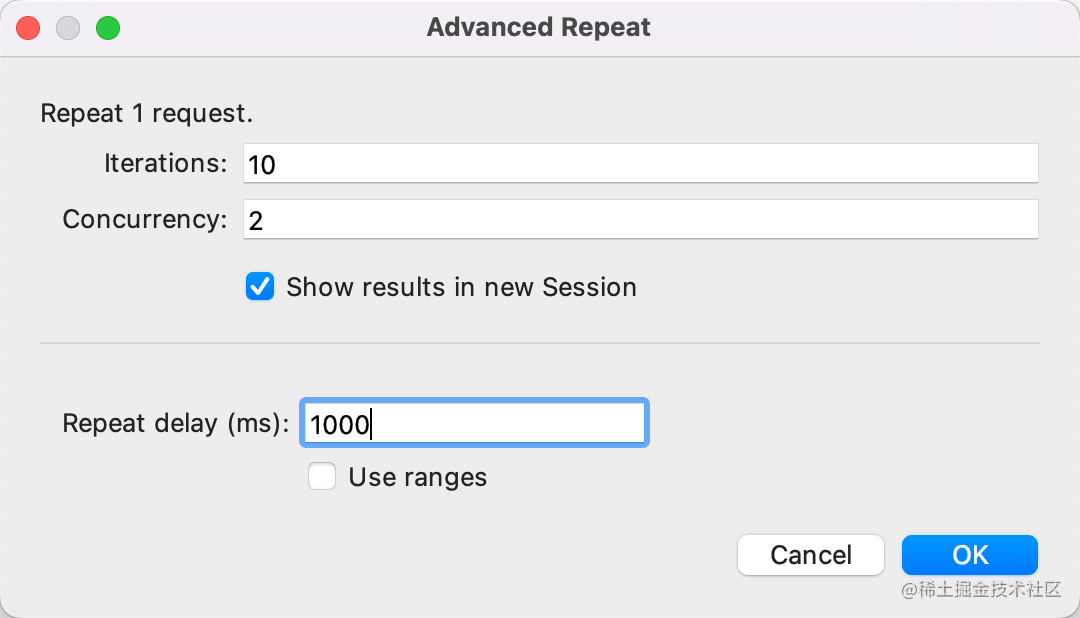
Task: Focus the Iterations input field
Action: point(640,164)
